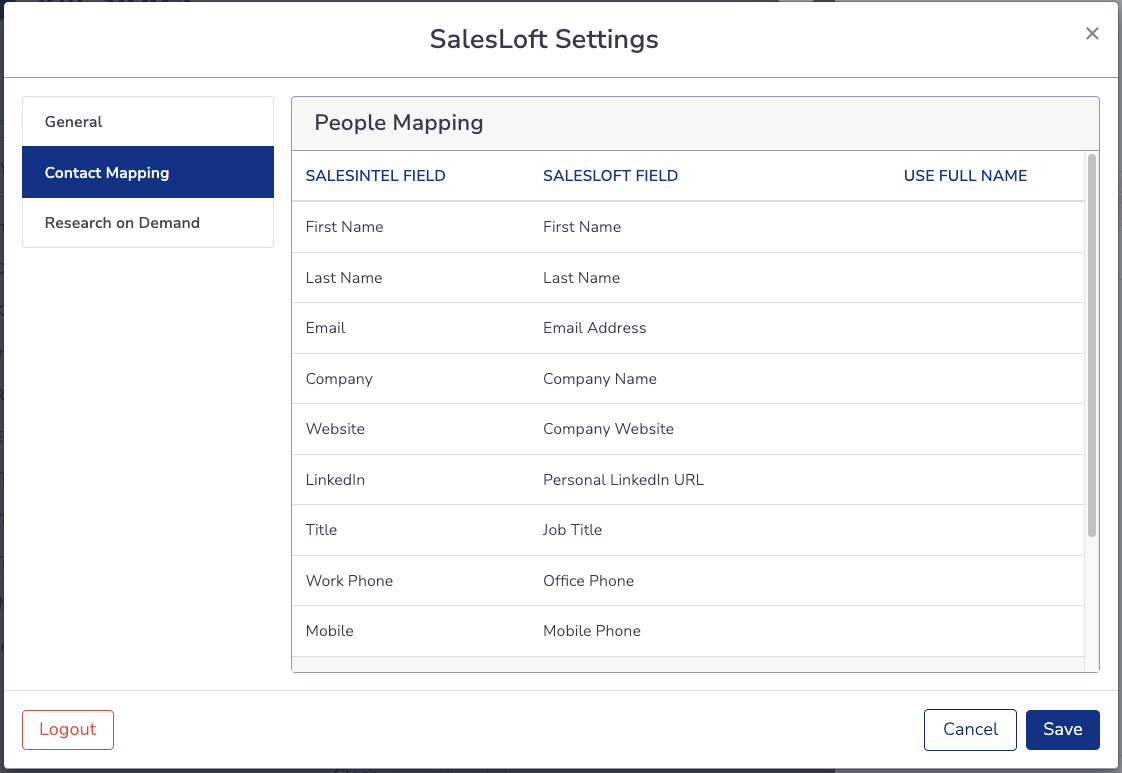The width and height of the screenshot is (1122, 773).
Task: Switch to Research on Demand tab
Action: [x=148, y=223]
